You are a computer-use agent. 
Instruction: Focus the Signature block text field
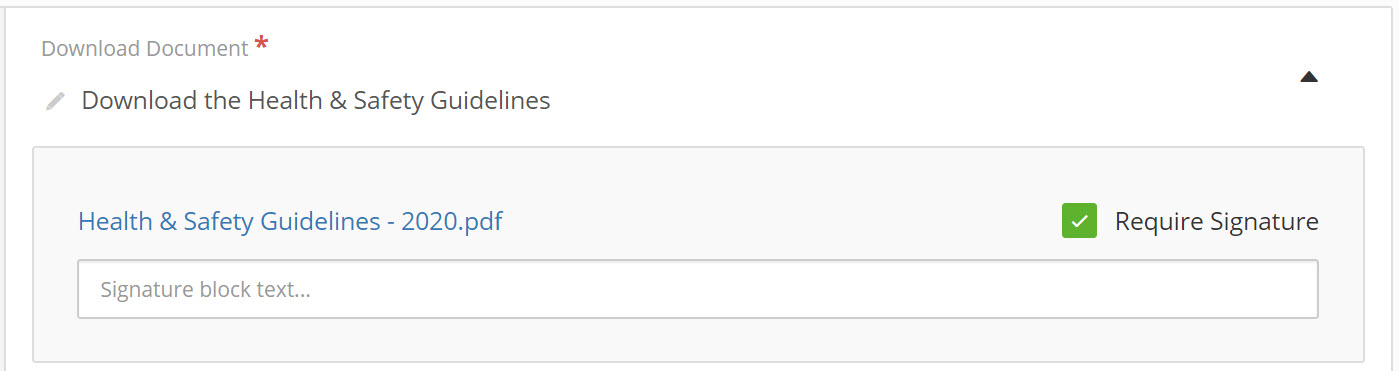click(697, 290)
